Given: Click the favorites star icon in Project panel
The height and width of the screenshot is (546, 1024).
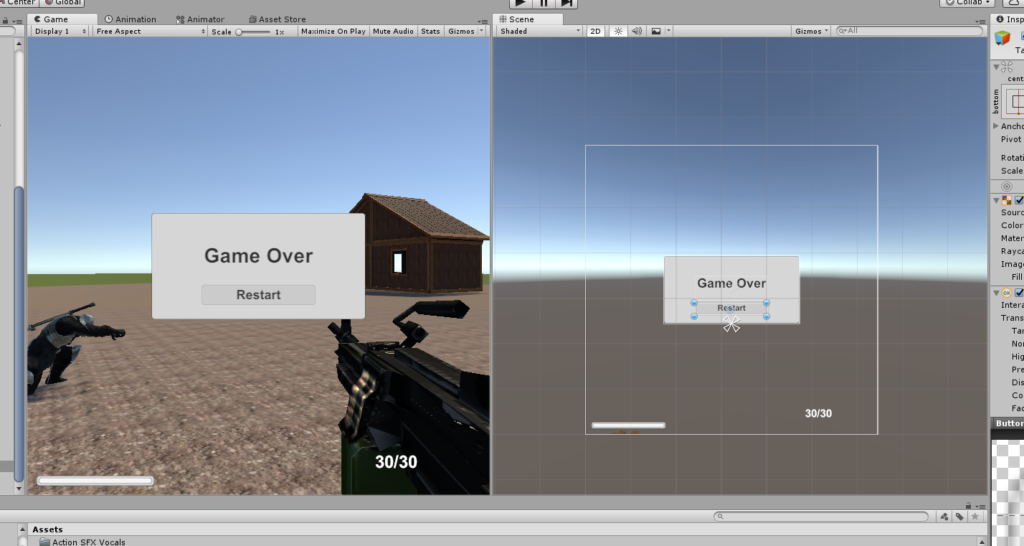Looking at the screenshot, I should [975, 516].
